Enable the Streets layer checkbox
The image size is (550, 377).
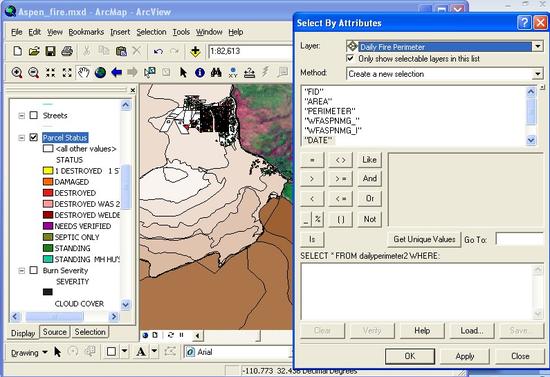click(34, 115)
